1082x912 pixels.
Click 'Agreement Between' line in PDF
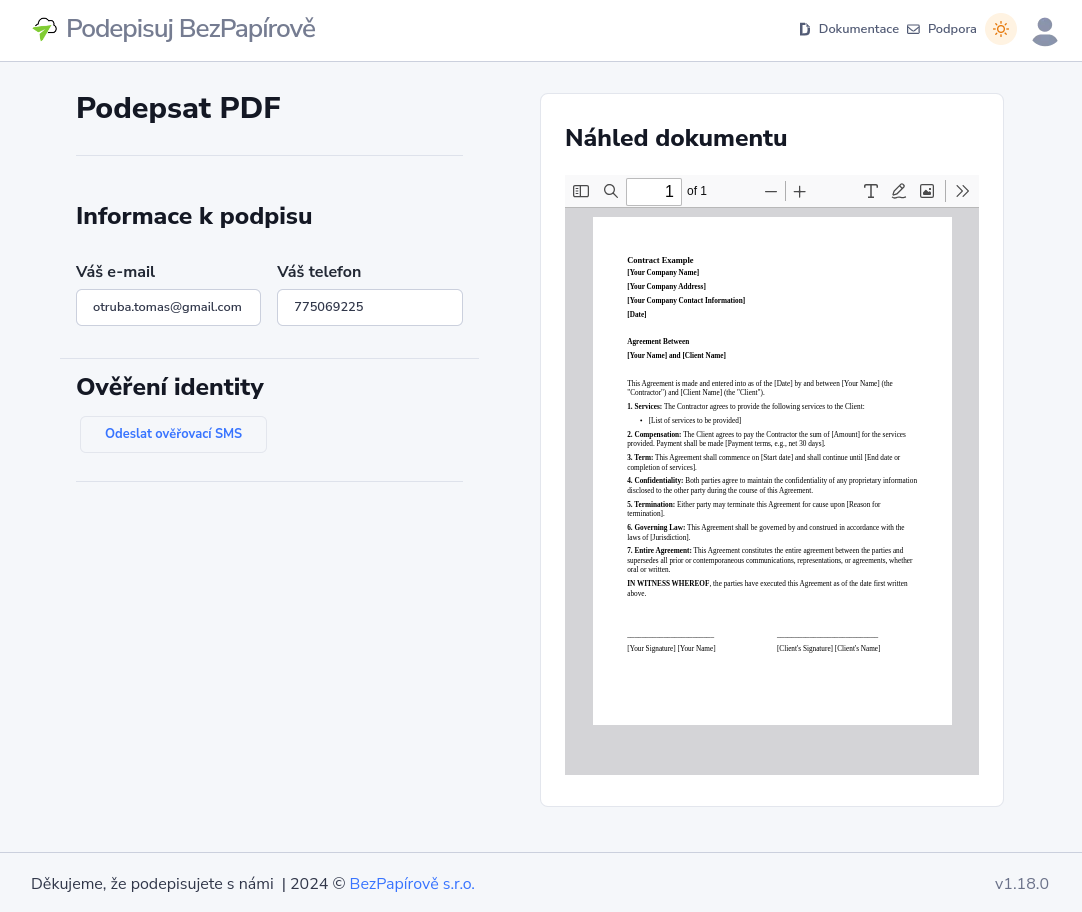[x=658, y=341]
